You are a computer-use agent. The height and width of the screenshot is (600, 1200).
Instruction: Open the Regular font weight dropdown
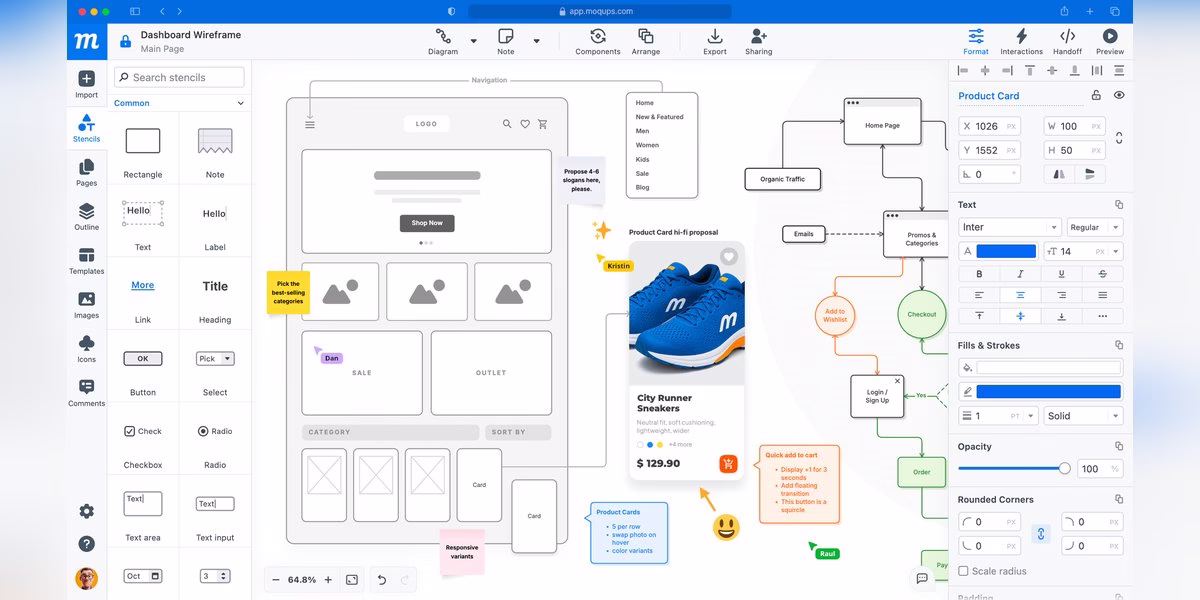pos(1095,227)
